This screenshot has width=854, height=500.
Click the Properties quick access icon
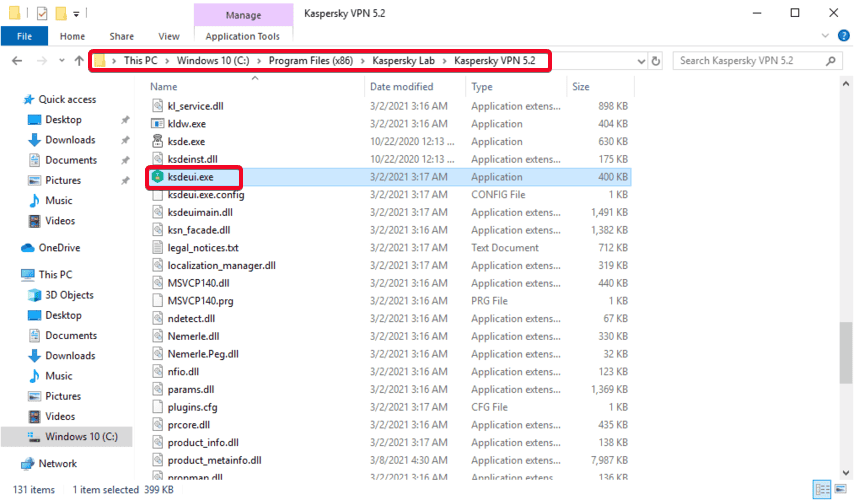[42, 13]
